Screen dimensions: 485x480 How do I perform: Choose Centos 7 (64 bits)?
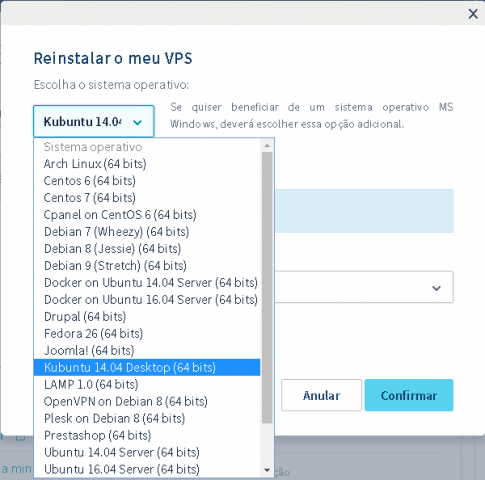pyautogui.click(x=147, y=198)
